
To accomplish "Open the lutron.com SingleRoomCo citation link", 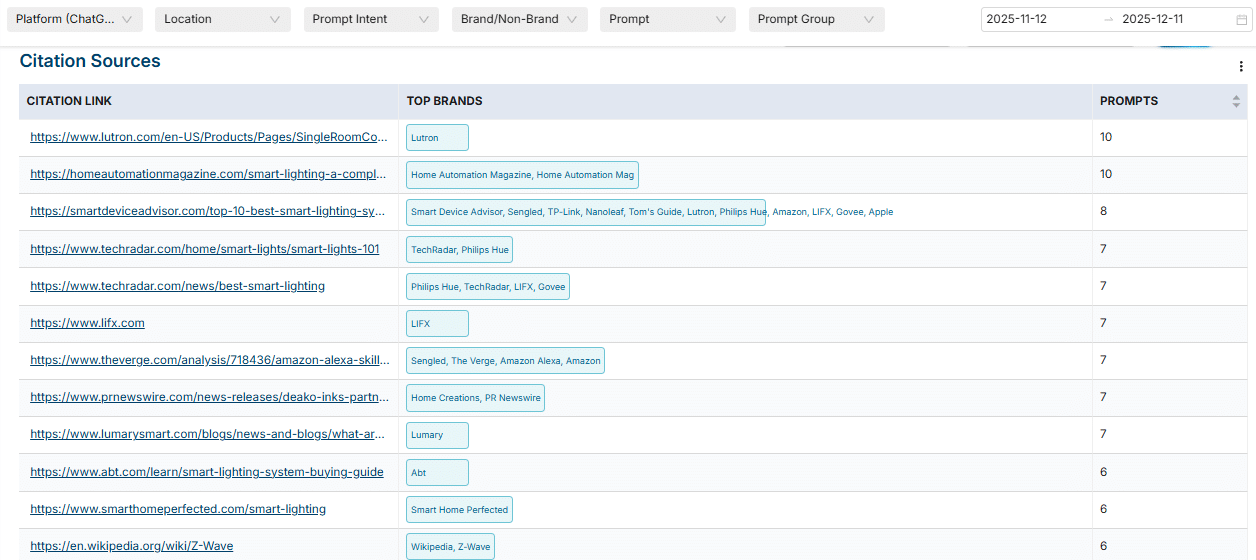I will coord(209,137).
